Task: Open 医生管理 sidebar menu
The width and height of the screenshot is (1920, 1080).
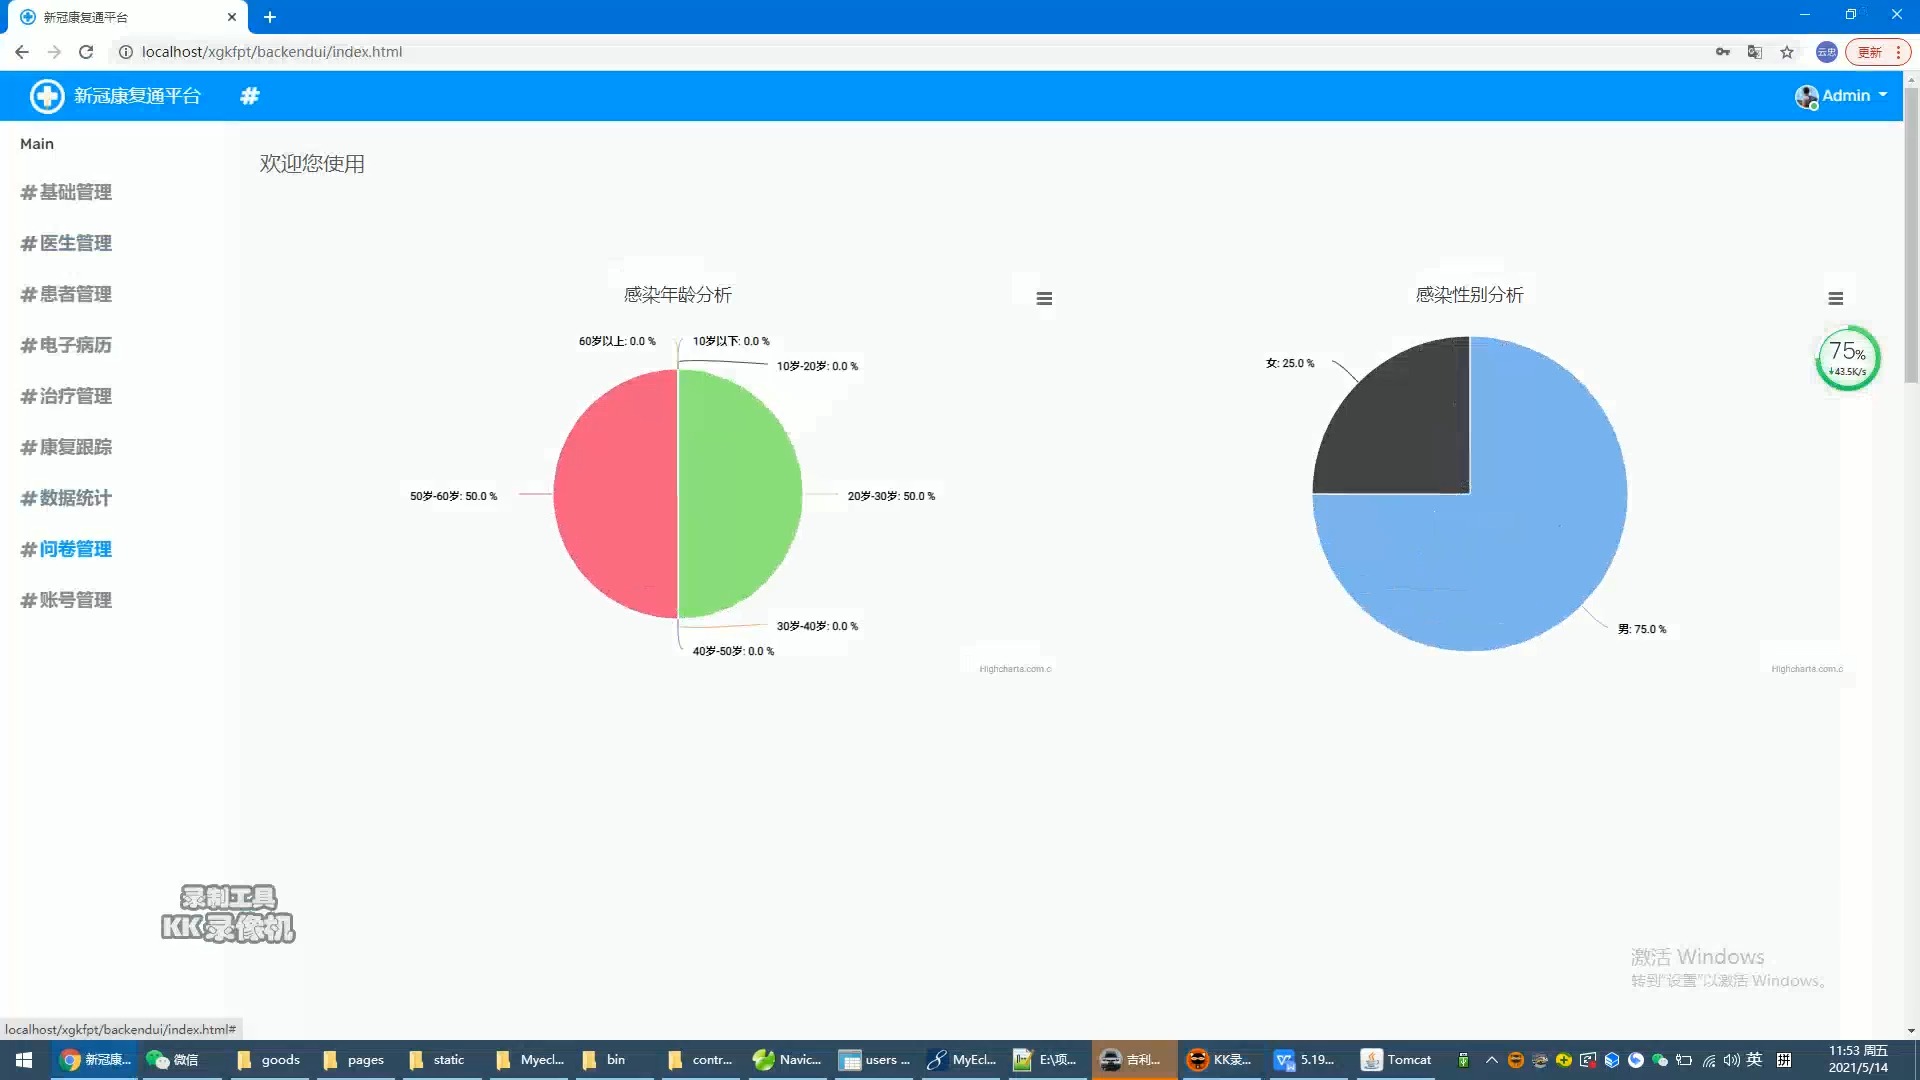Action: click(66, 243)
